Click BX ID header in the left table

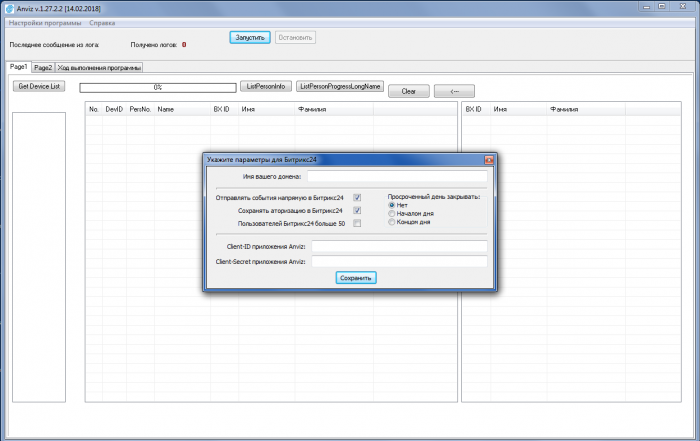pyautogui.click(x=225, y=109)
